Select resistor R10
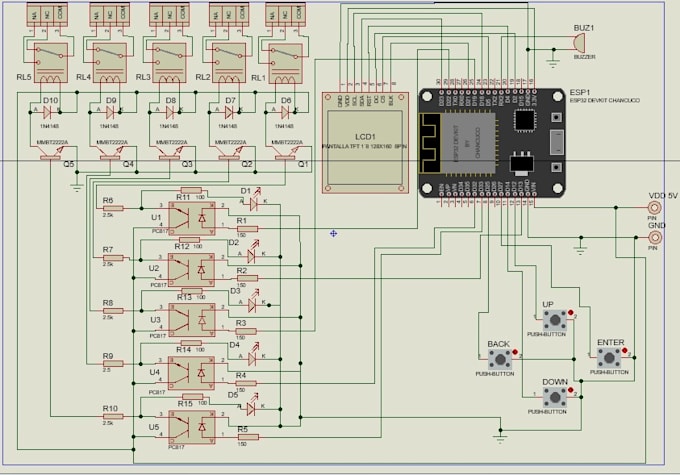680x475 pixels. (114, 416)
